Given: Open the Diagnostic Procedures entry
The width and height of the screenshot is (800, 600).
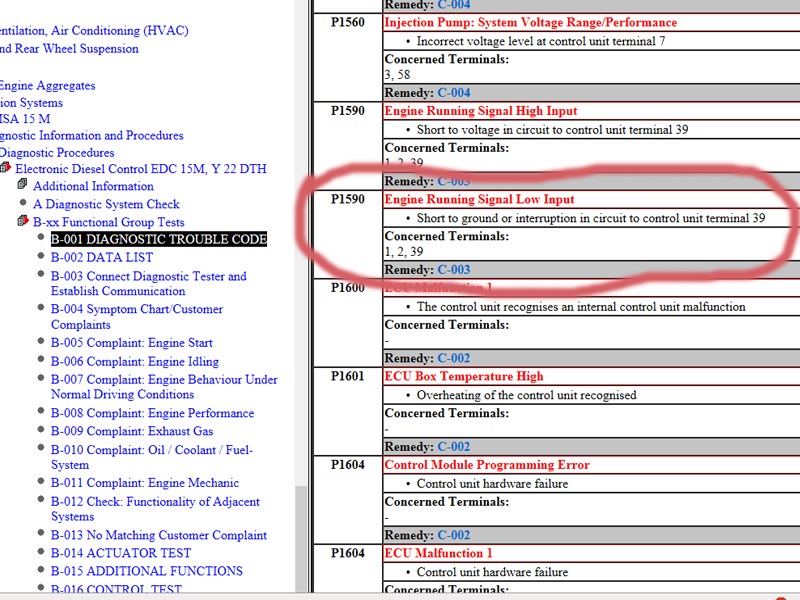Looking at the screenshot, I should pyautogui.click(x=57, y=153).
